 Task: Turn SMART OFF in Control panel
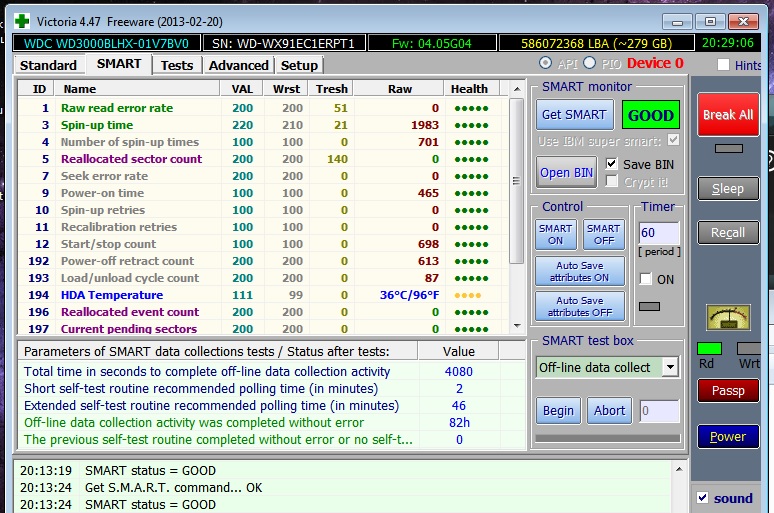pyautogui.click(x=603, y=234)
